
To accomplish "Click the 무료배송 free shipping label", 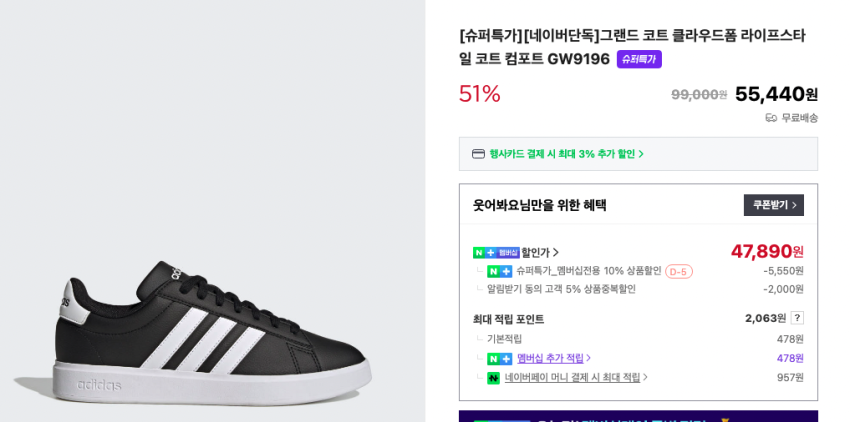I will pos(799,118).
